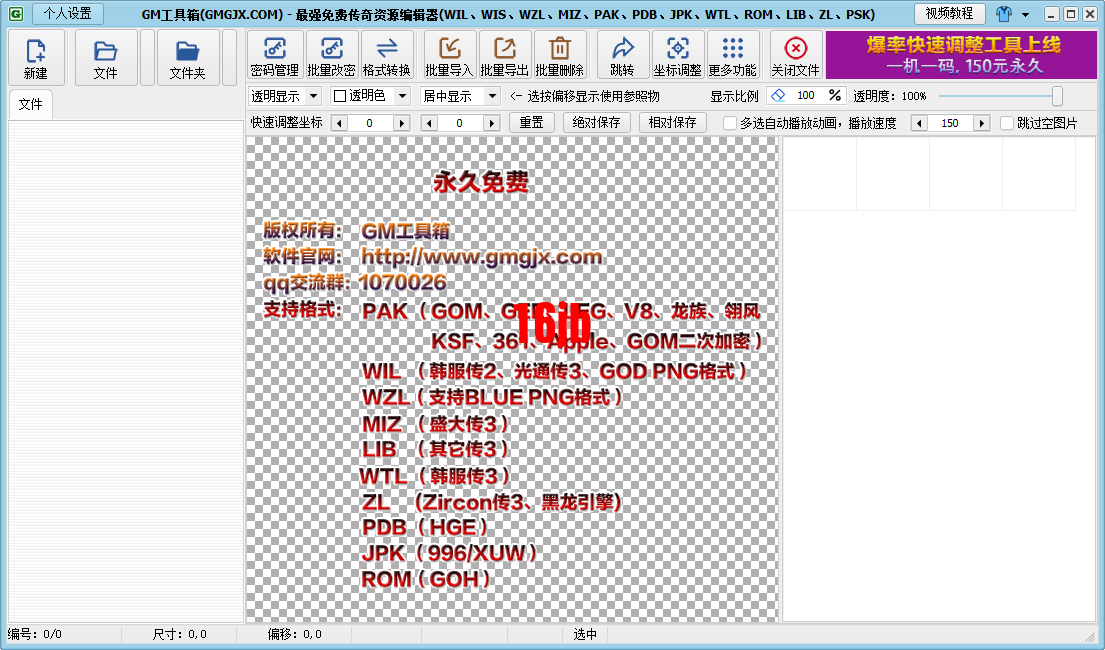Open the 更多功能 more functions panel
The image size is (1105, 650).
click(733, 55)
